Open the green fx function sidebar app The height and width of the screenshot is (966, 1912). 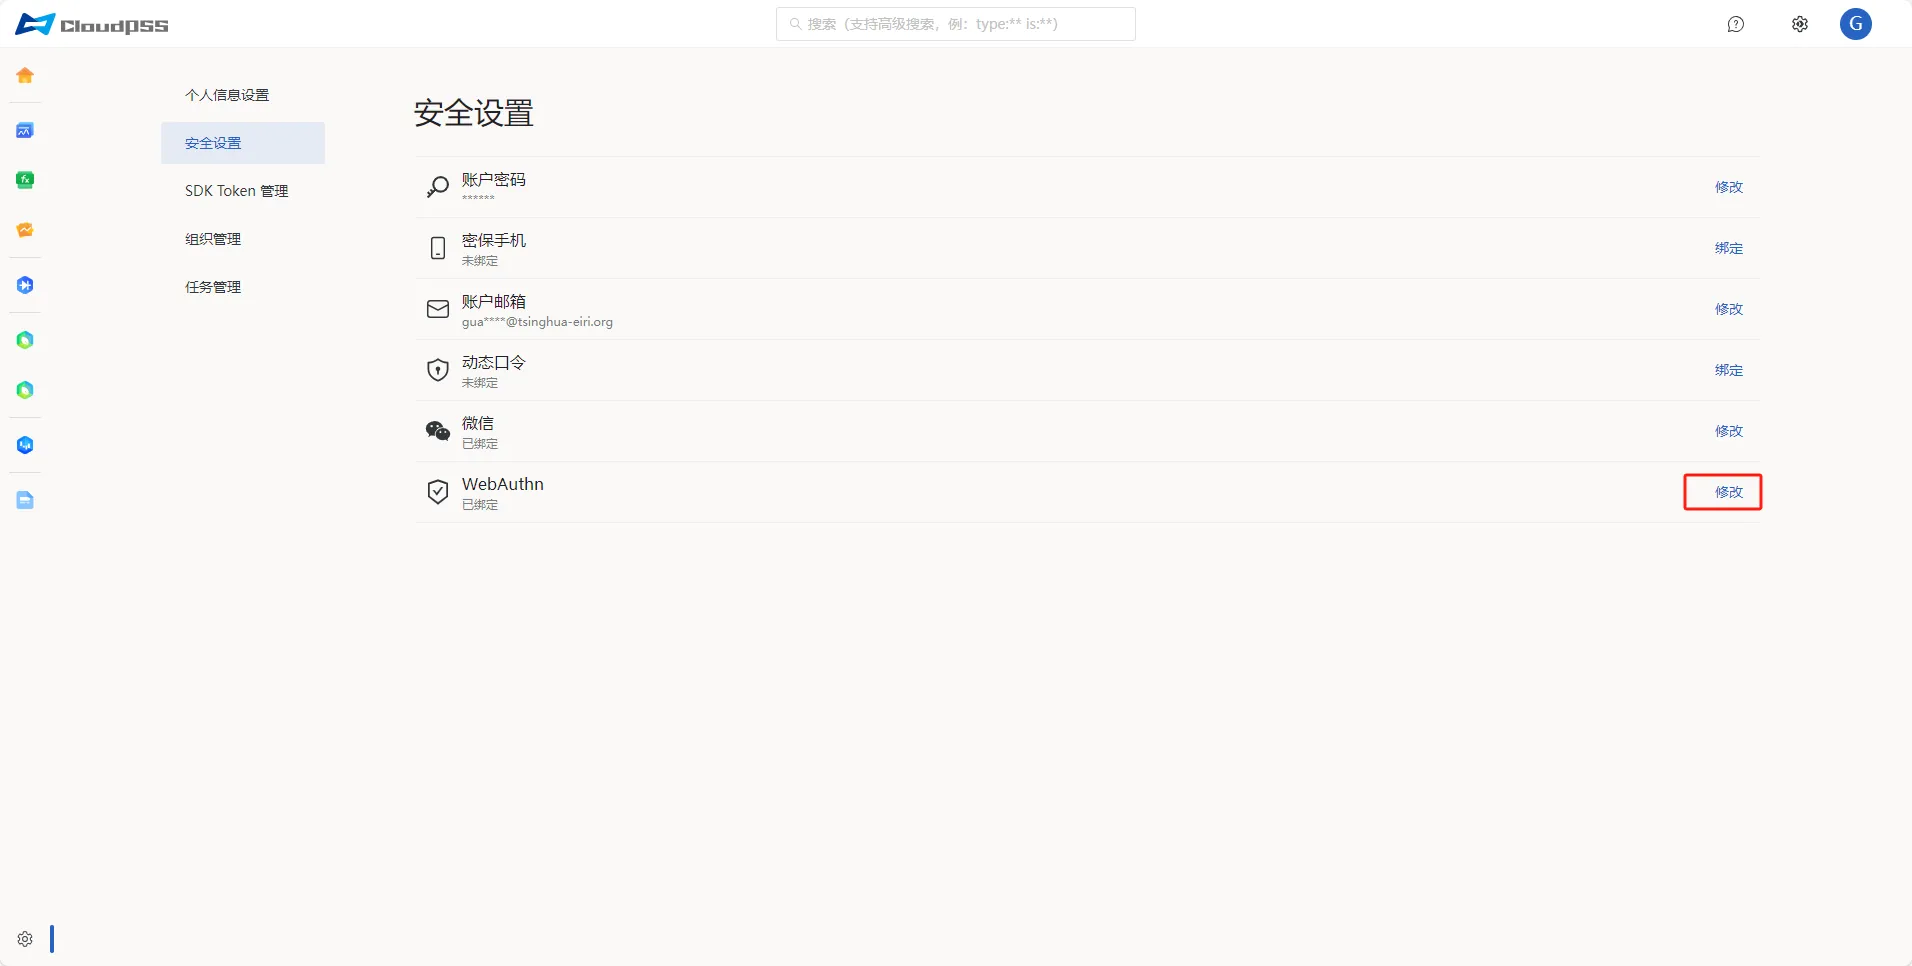pos(25,180)
